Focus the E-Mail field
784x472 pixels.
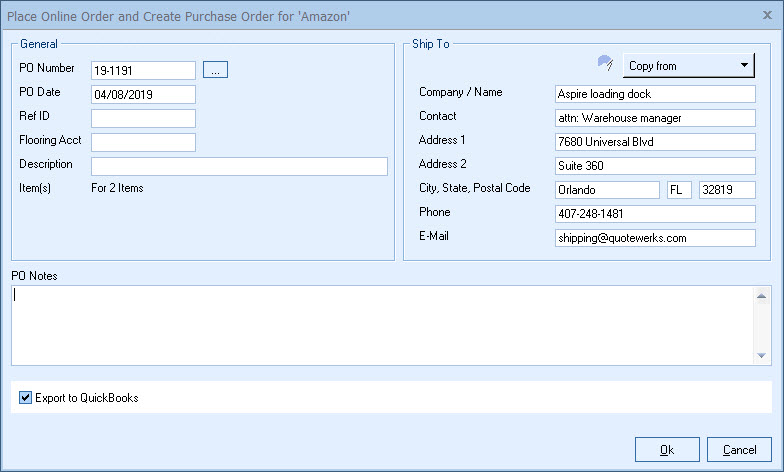655,238
